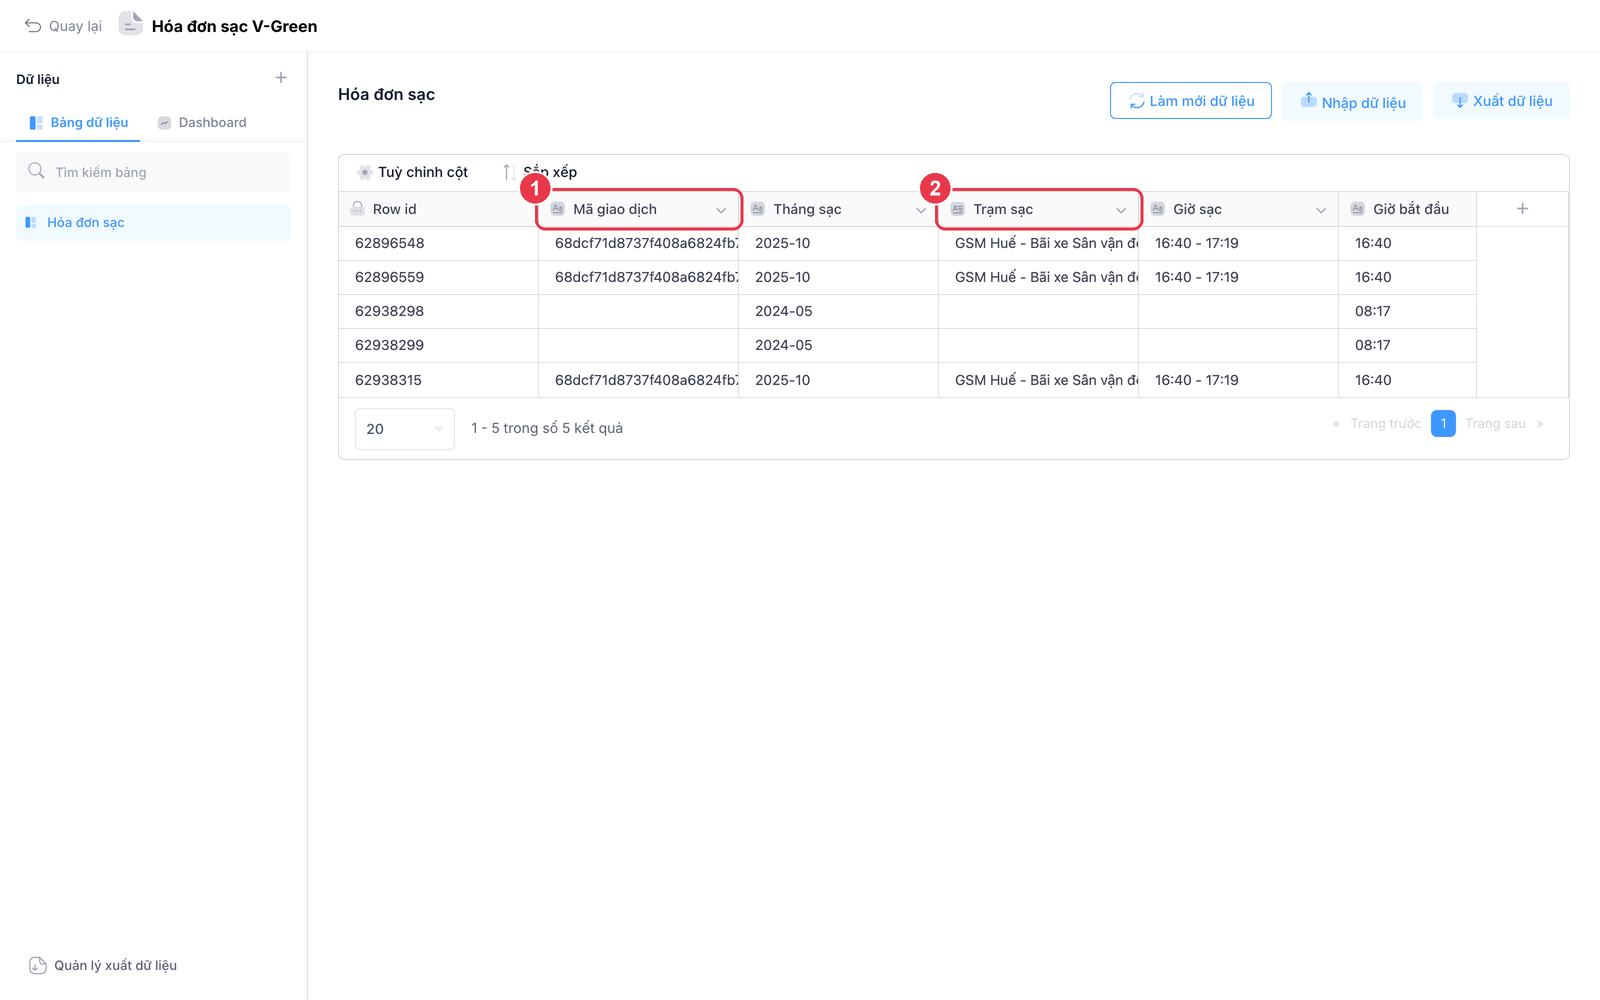
Task: Click Tháng sạc cell 2024-05 in row 62938299
Action: (839, 346)
